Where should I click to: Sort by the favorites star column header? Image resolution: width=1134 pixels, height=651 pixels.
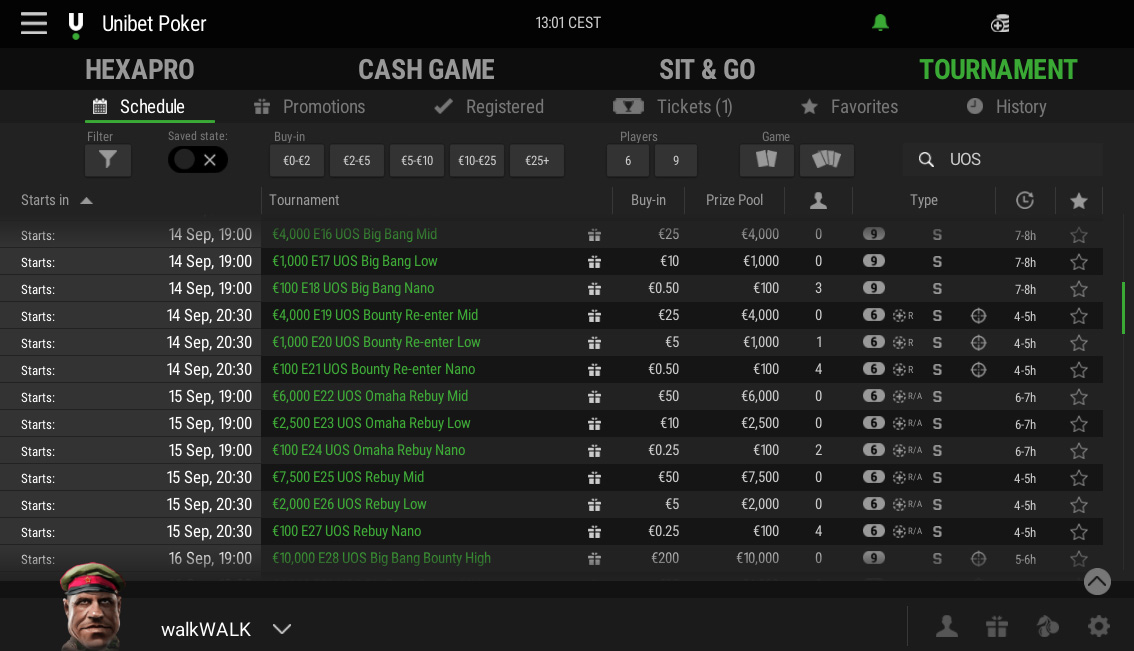1078,200
